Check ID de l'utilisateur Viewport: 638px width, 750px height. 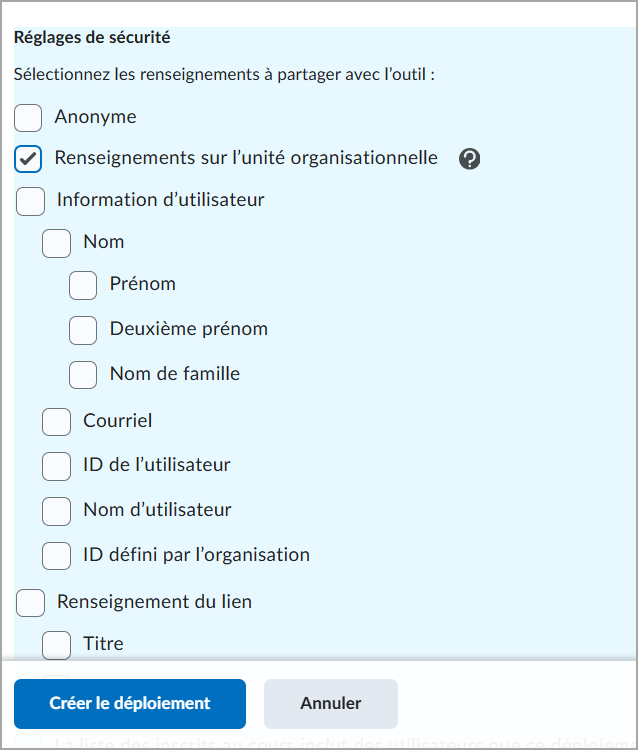[x=57, y=466]
